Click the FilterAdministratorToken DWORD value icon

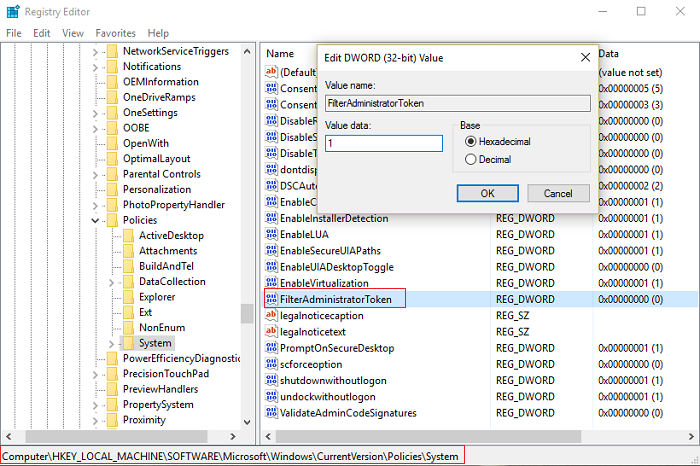(x=271, y=299)
